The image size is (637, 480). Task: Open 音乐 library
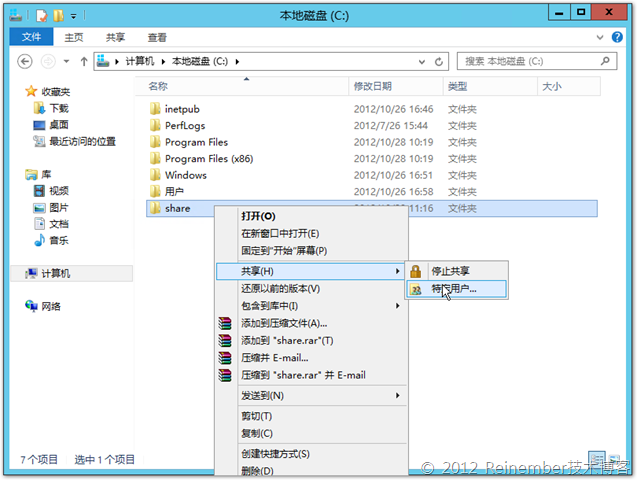[x=59, y=240]
